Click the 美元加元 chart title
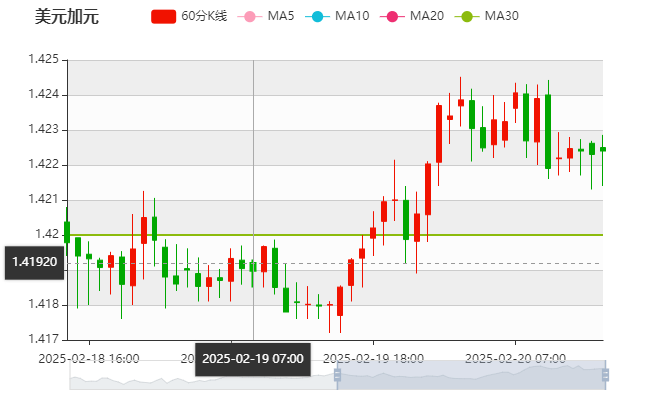 [x=67, y=17]
